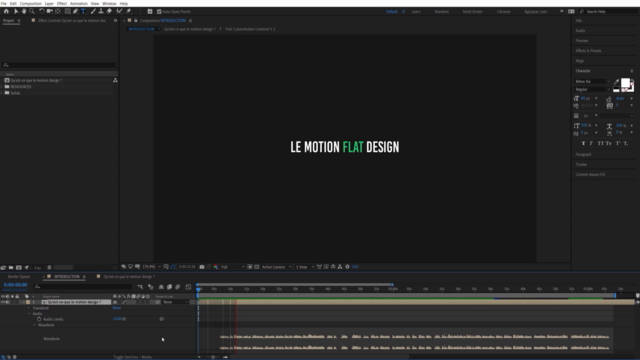Viewport: 640px width, 360px height.
Task: Click the Graph Editor icon in the timeline
Action: click(188, 287)
